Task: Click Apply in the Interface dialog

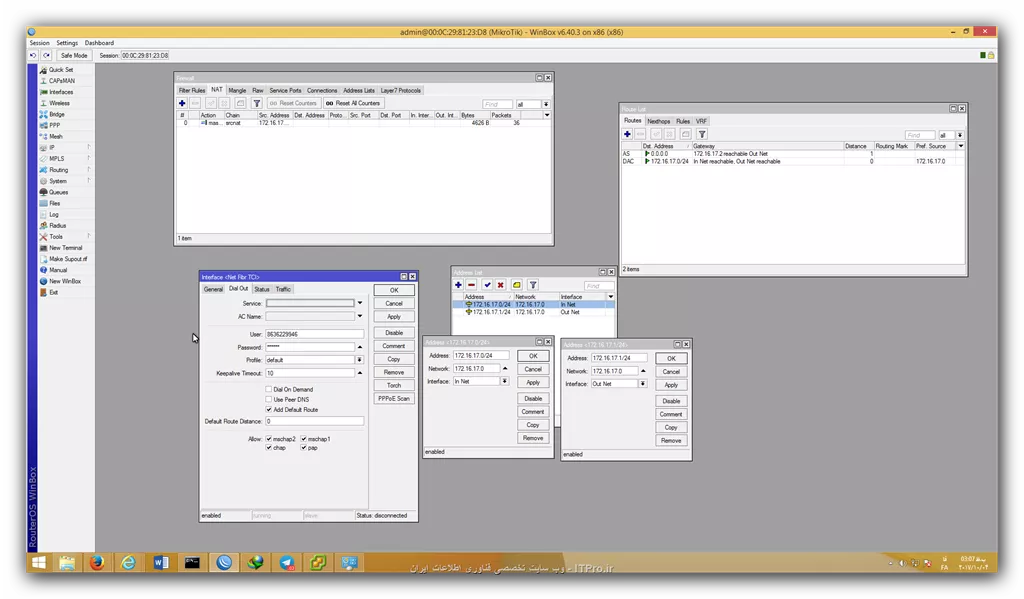Action: pos(394,316)
